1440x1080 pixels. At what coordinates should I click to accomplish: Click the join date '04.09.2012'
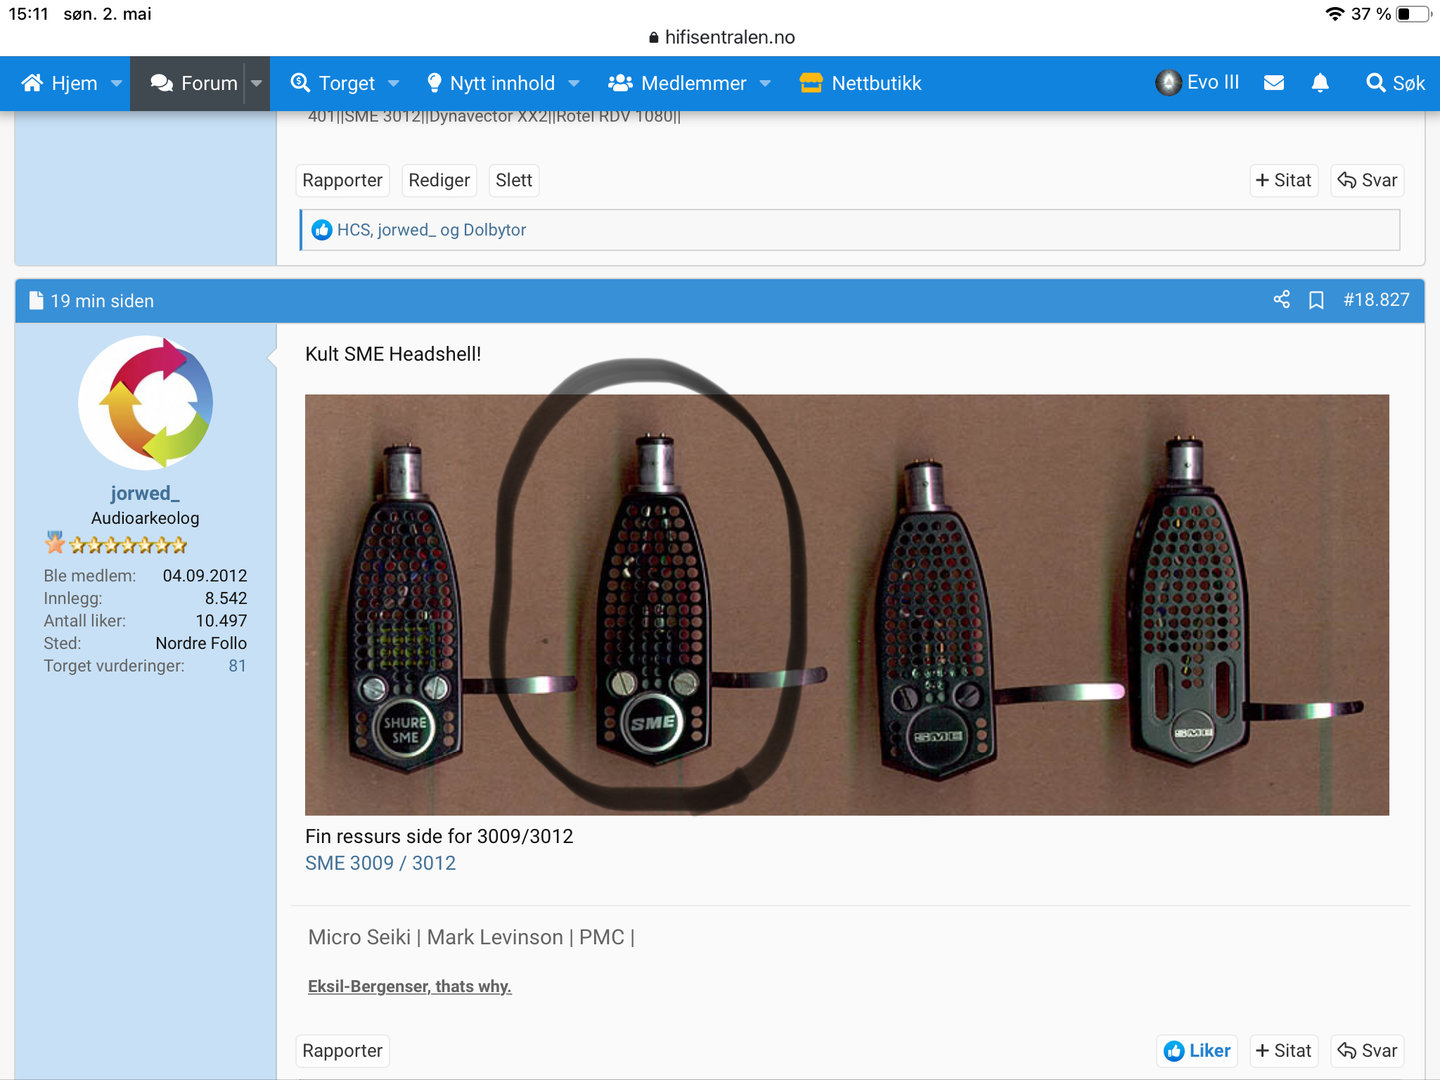coord(205,576)
